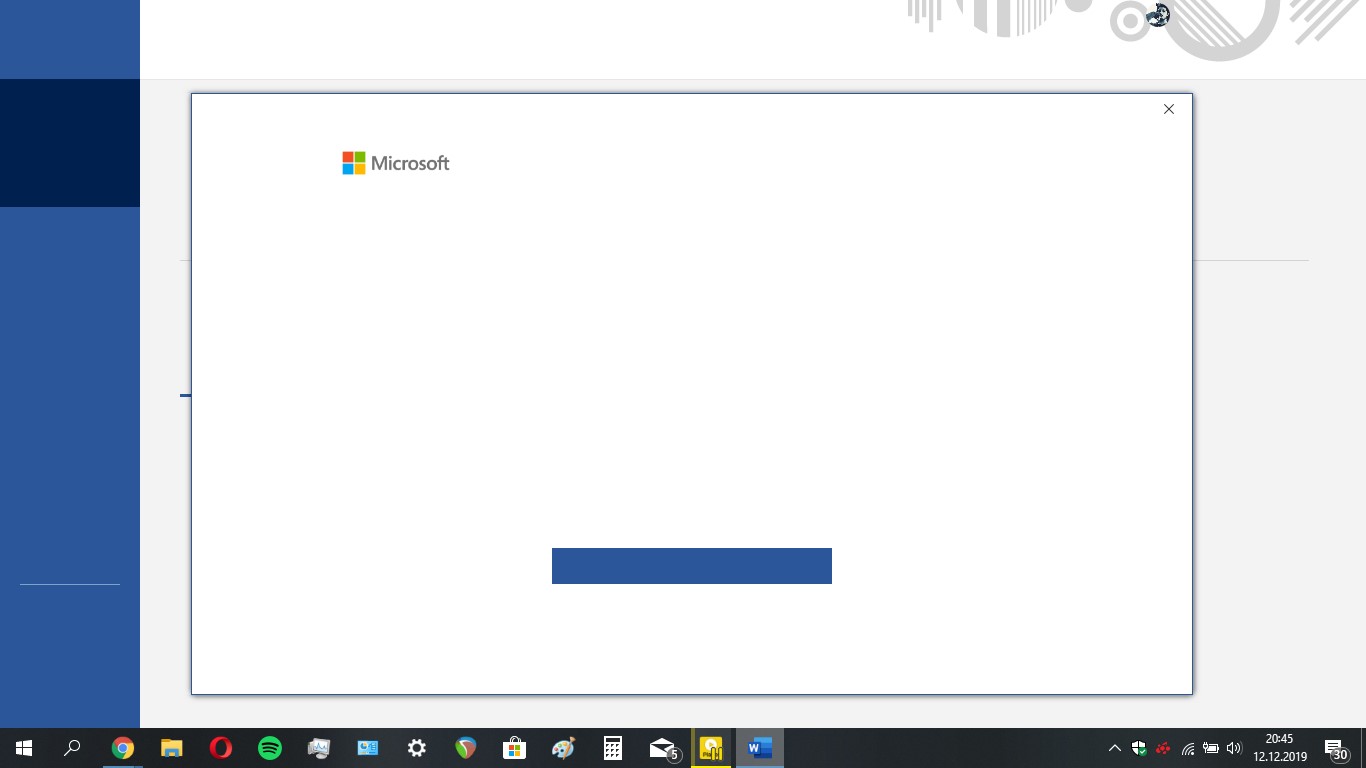Viewport: 1366px width, 768px height.
Task: Open Calculator from the taskbar
Action: pos(612,748)
